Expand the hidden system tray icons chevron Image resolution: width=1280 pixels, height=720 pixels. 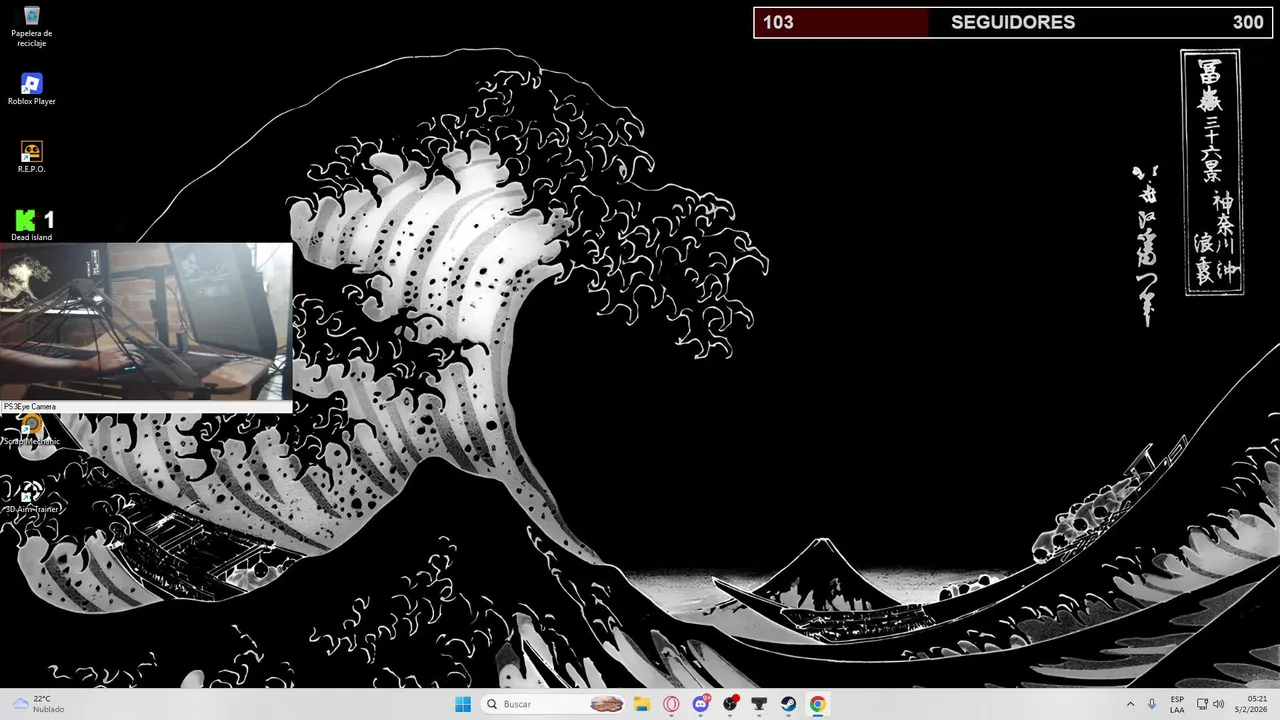coord(1130,704)
